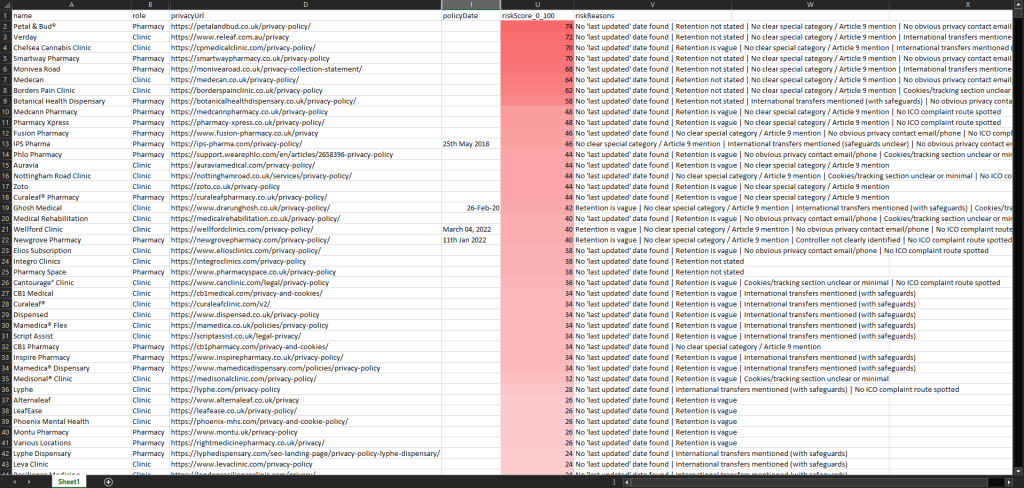Open the curaleafclinic.com/v2/ URL cell
The width and height of the screenshot is (1024, 488).
tap(305, 304)
